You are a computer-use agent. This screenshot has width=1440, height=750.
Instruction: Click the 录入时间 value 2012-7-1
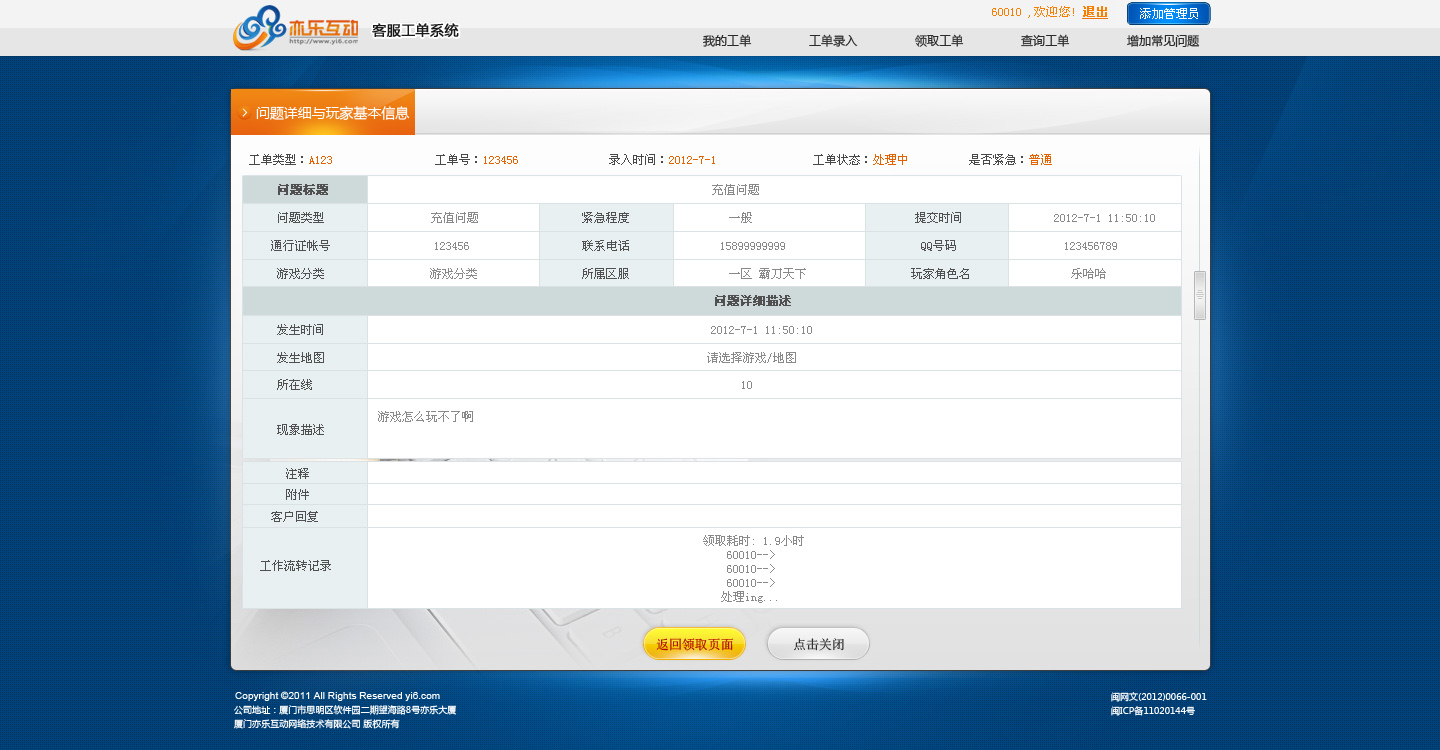(x=692, y=160)
